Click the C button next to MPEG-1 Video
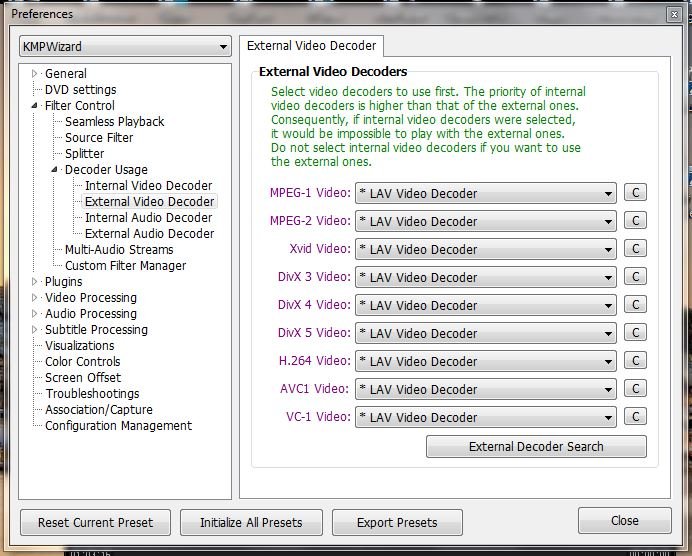The width and height of the screenshot is (692, 556). pyautogui.click(x=635, y=193)
